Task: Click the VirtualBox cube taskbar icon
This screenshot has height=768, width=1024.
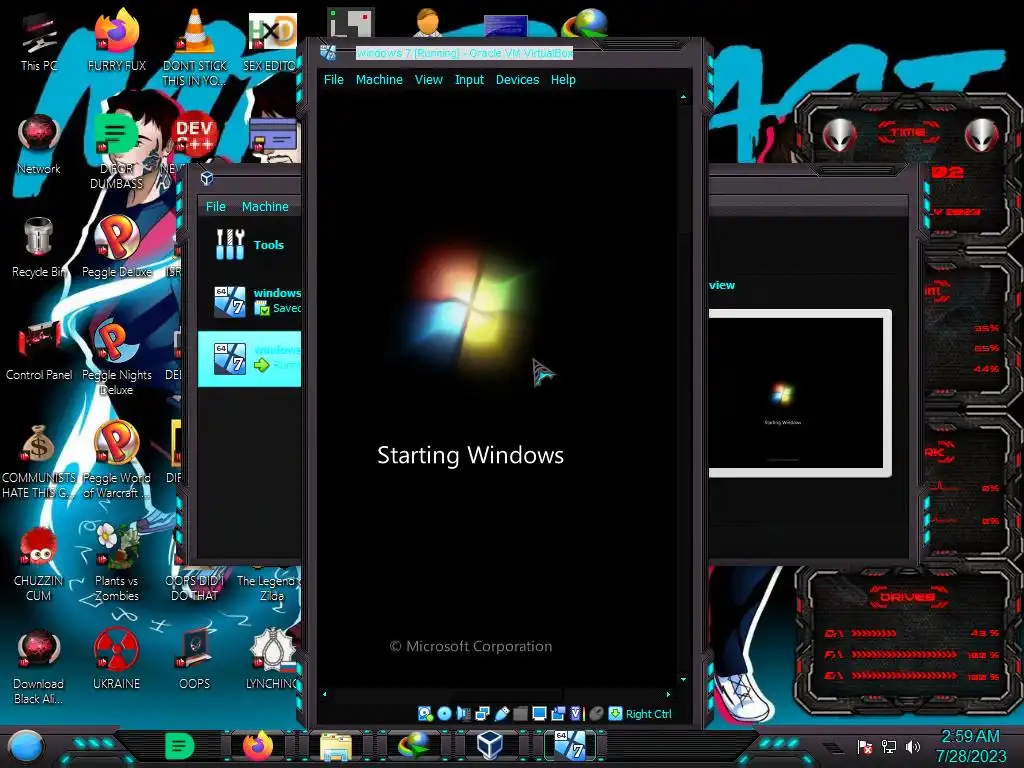Action: [x=490, y=746]
